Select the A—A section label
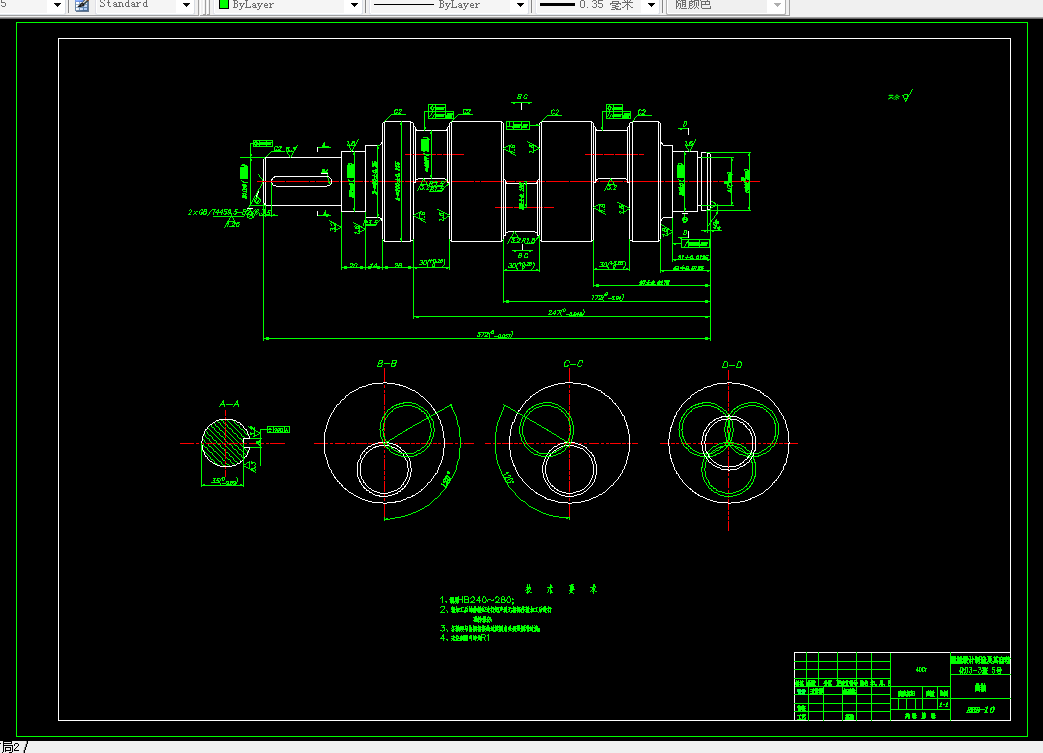This screenshot has width=1043, height=753. tap(229, 404)
